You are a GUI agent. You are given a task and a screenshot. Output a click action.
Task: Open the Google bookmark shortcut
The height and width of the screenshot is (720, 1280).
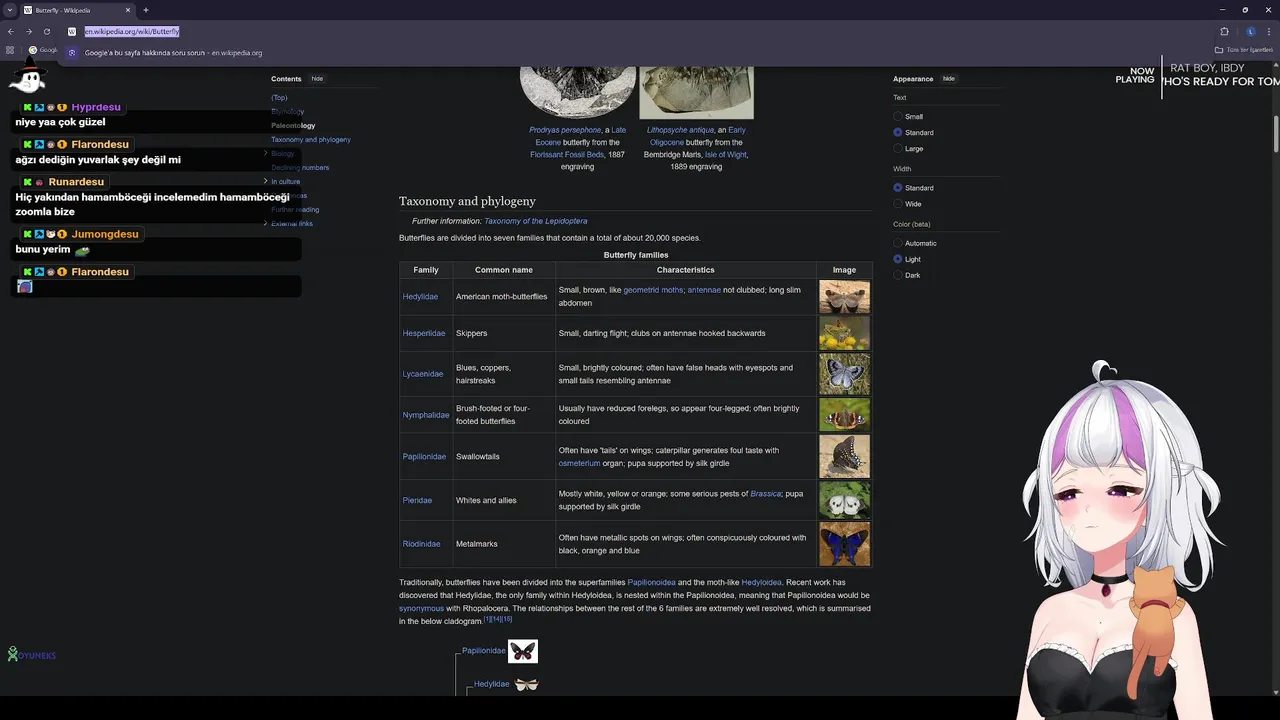click(44, 50)
